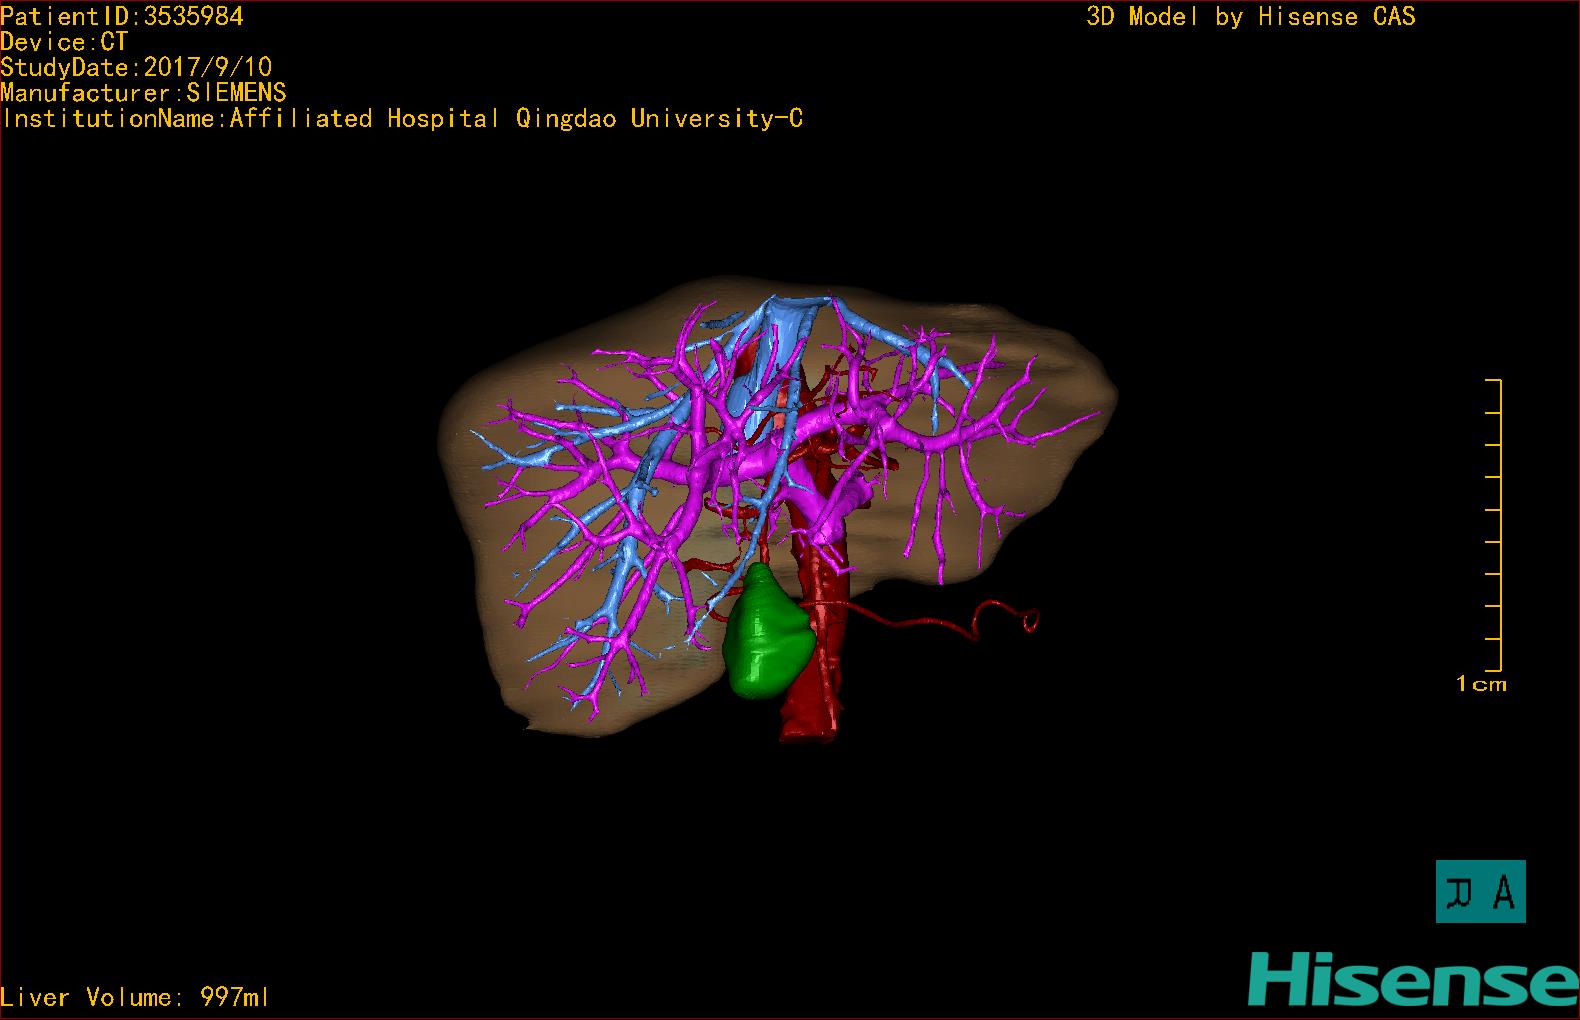The width and height of the screenshot is (1580, 1020).
Task: Click the 'Device:CT' text
Action: point(64,42)
